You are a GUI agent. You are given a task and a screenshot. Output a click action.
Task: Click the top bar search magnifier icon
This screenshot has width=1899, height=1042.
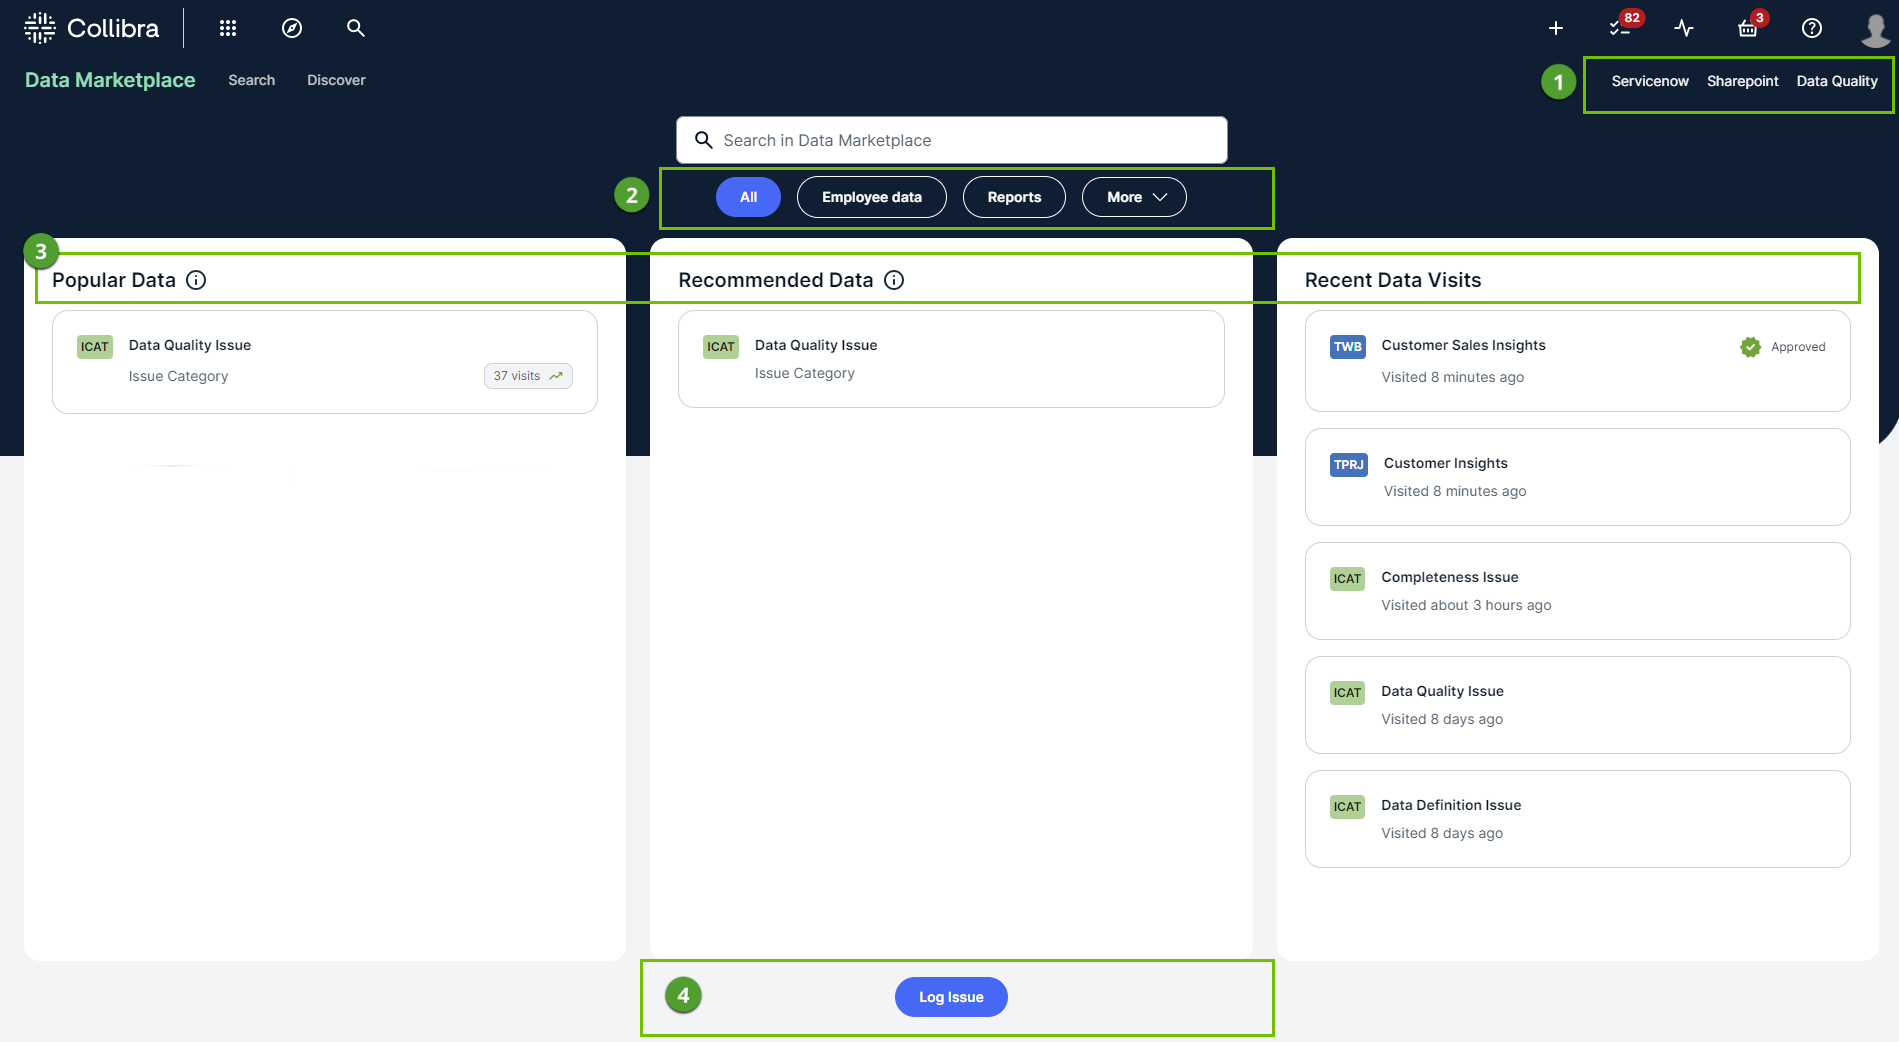[355, 28]
